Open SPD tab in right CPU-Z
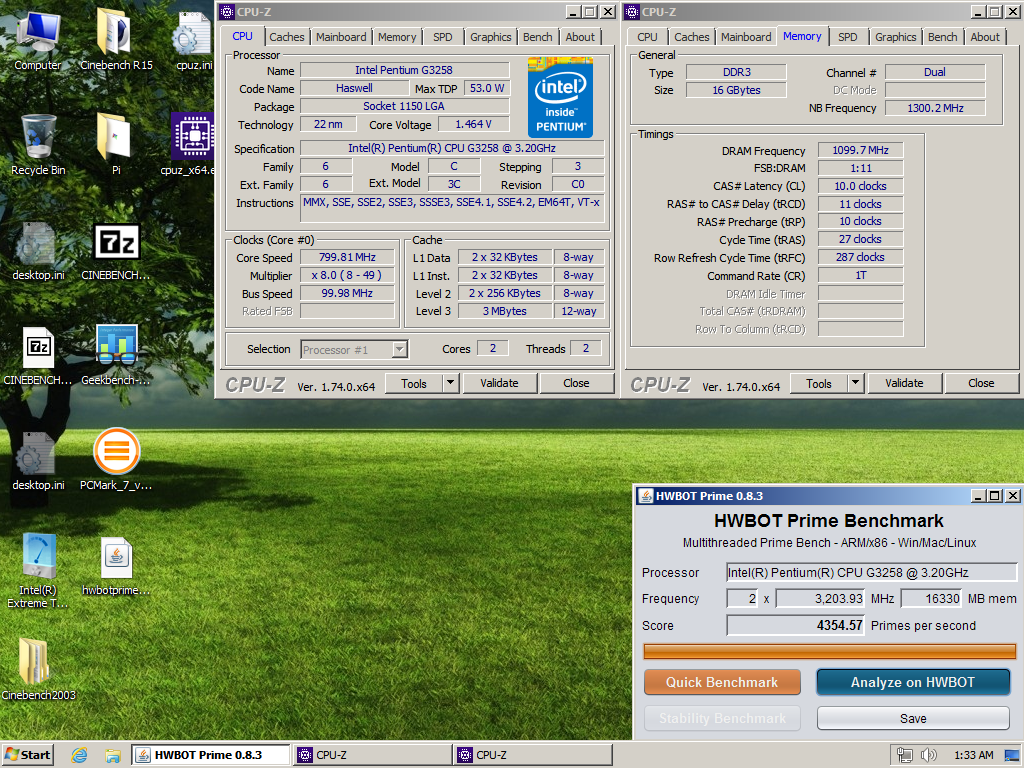 click(848, 37)
